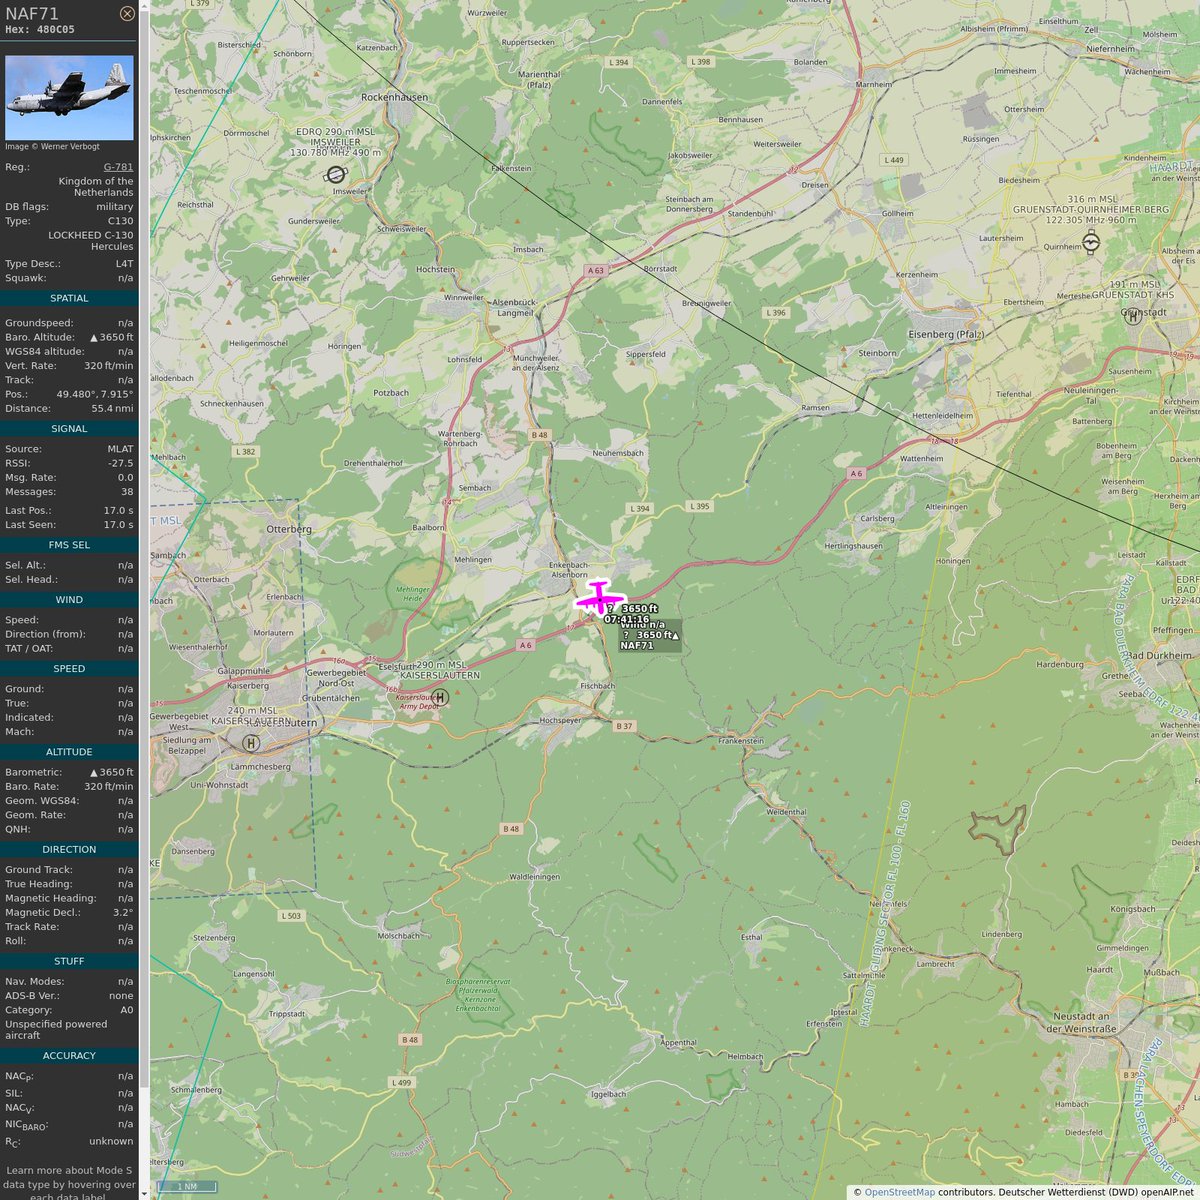Click the Image © Werner Verbogt credit
This screenshot has height=1200, width=1200.
tap(52, 146)
